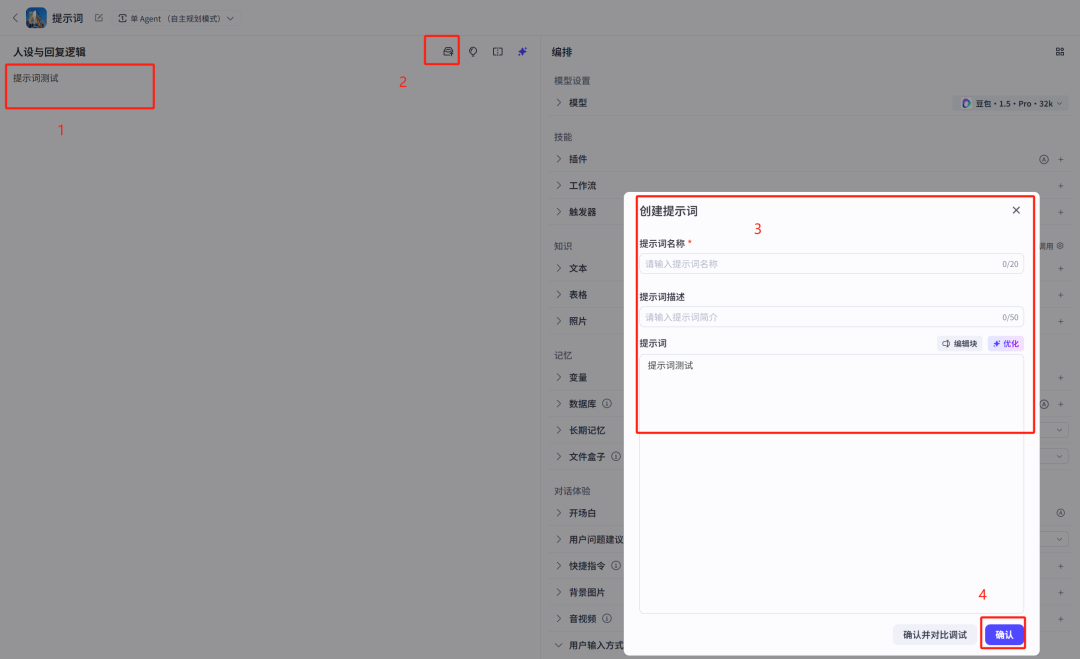Click 确认并对比调试 button
1080x659 pixels.
click(935, 635)
